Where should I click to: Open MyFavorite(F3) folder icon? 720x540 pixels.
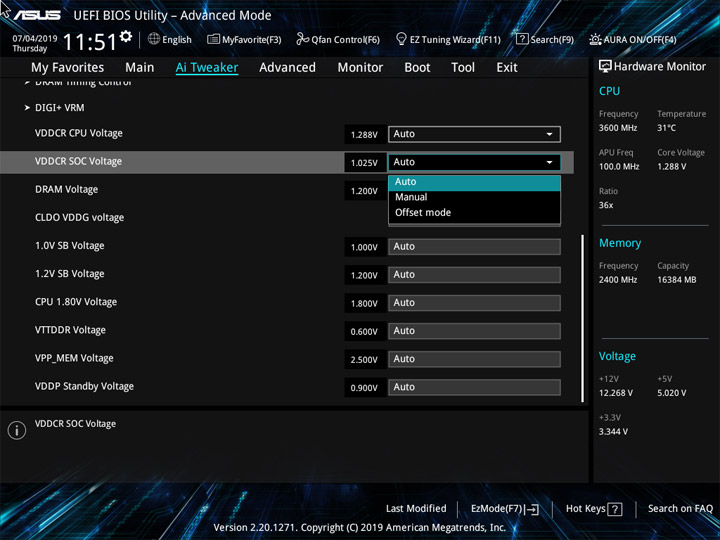(x=213, y=39)
